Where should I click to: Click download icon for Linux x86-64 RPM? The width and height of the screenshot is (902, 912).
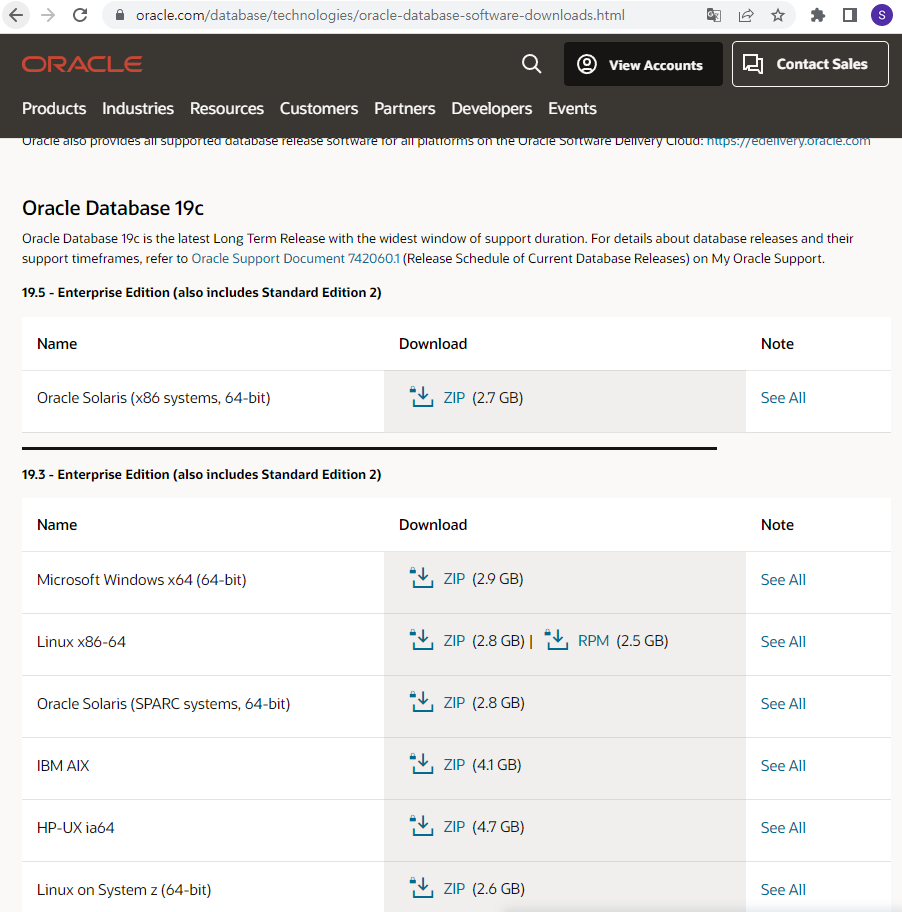(557, 640)
